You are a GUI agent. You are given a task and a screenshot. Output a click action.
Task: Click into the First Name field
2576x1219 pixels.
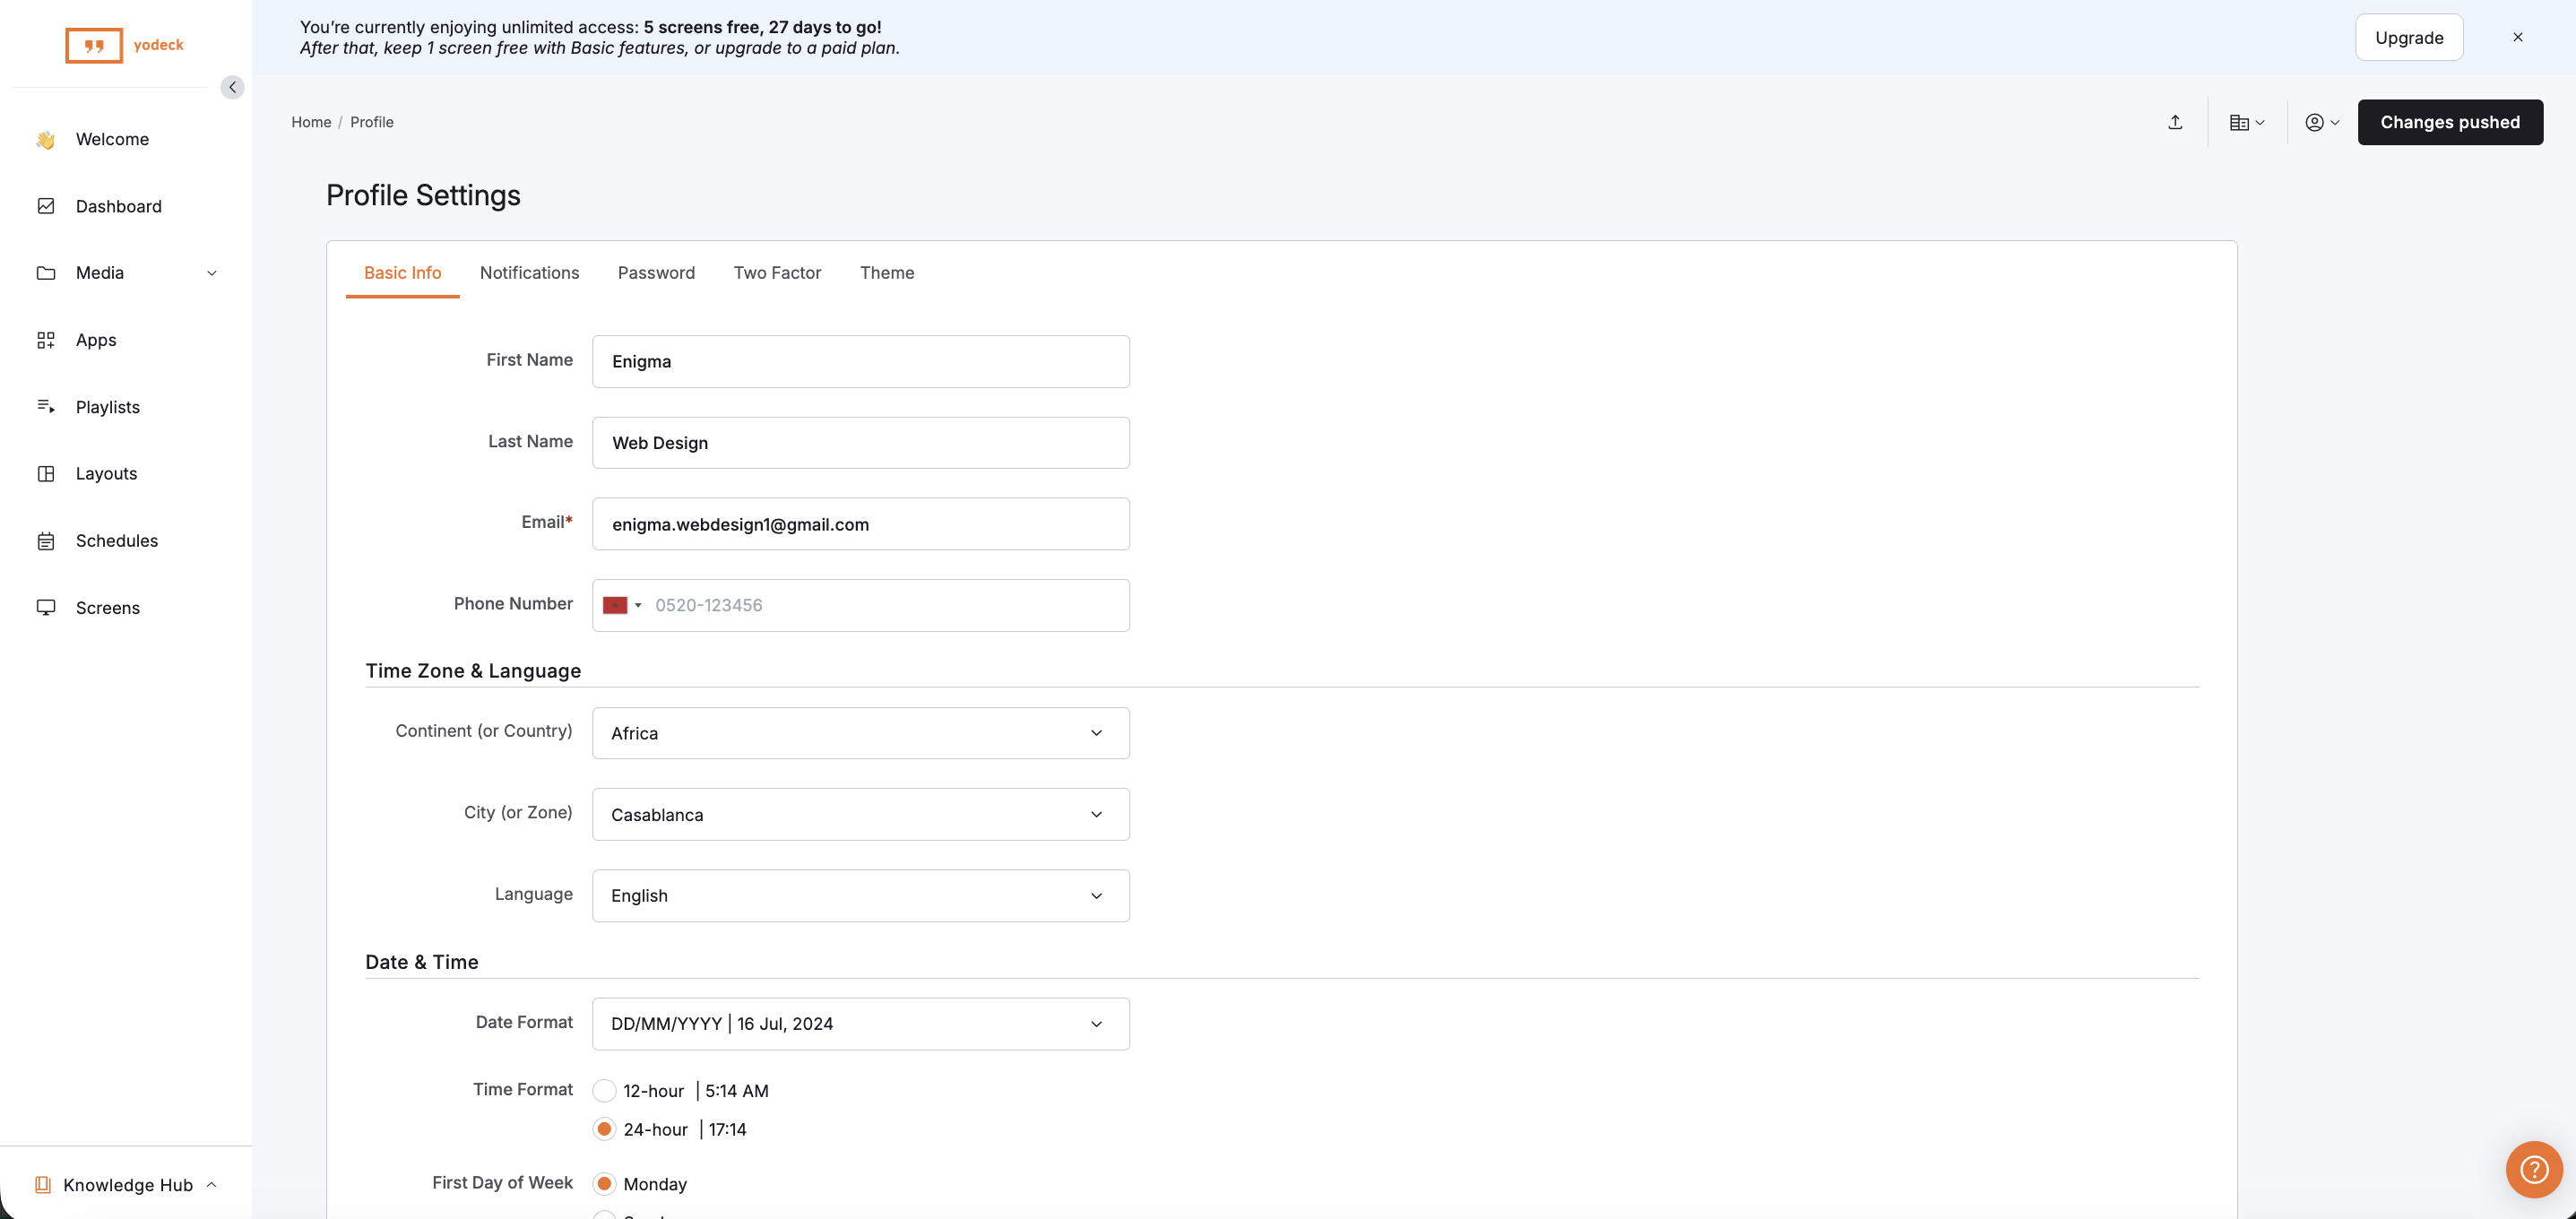coord(860,361)
